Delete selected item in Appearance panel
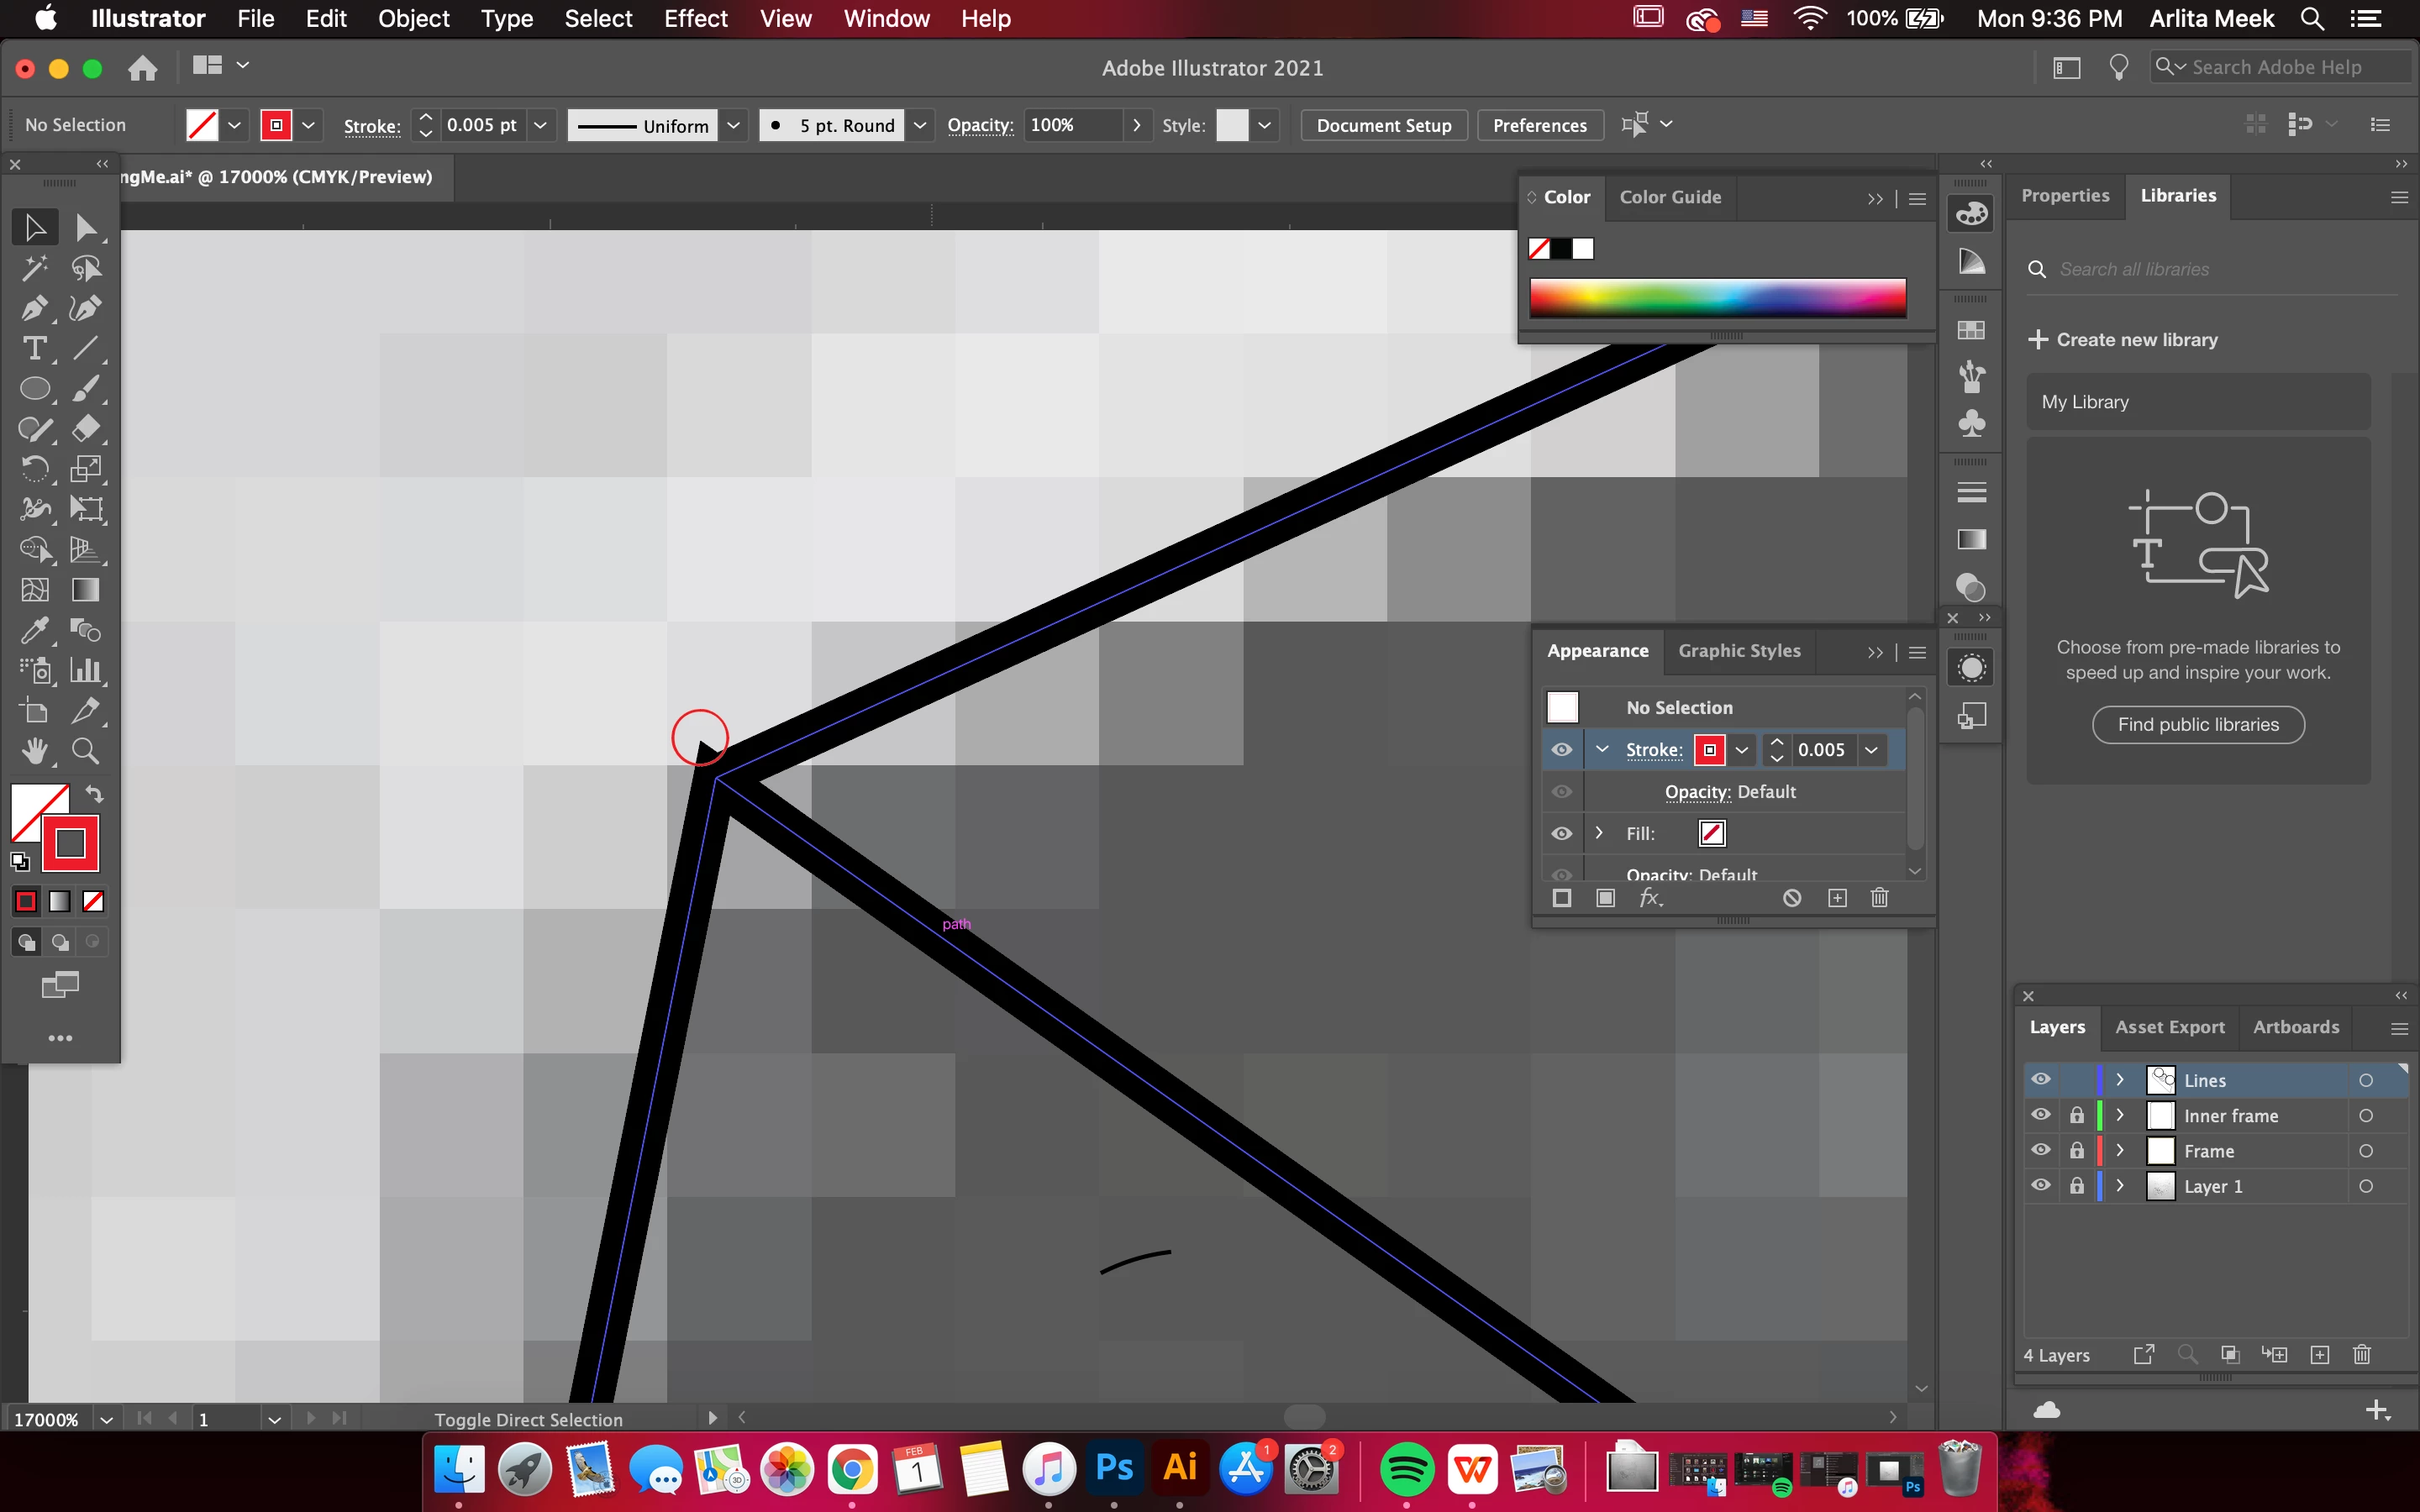Image resolution: width=2420 pixels, height=1512 pixels. coord(1879,898)
